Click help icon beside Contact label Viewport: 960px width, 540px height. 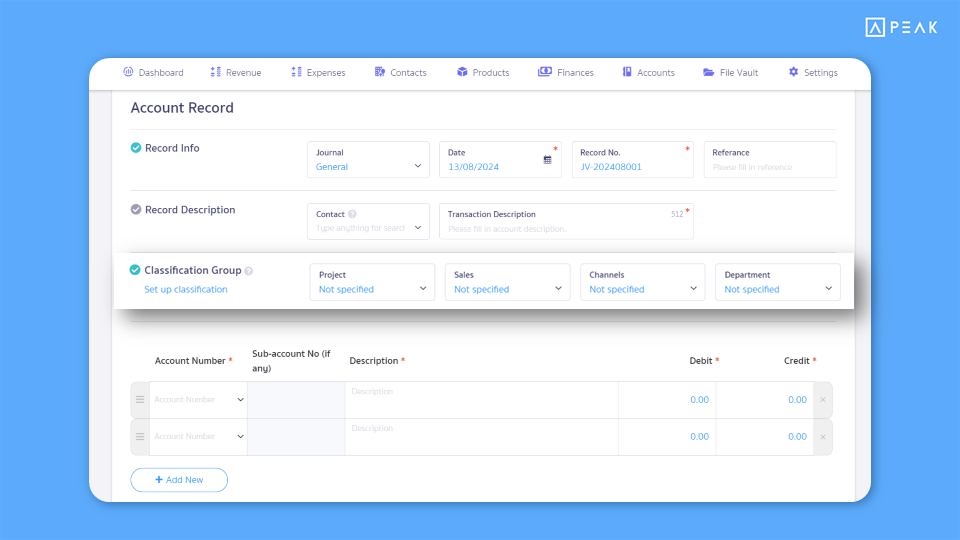352,214
